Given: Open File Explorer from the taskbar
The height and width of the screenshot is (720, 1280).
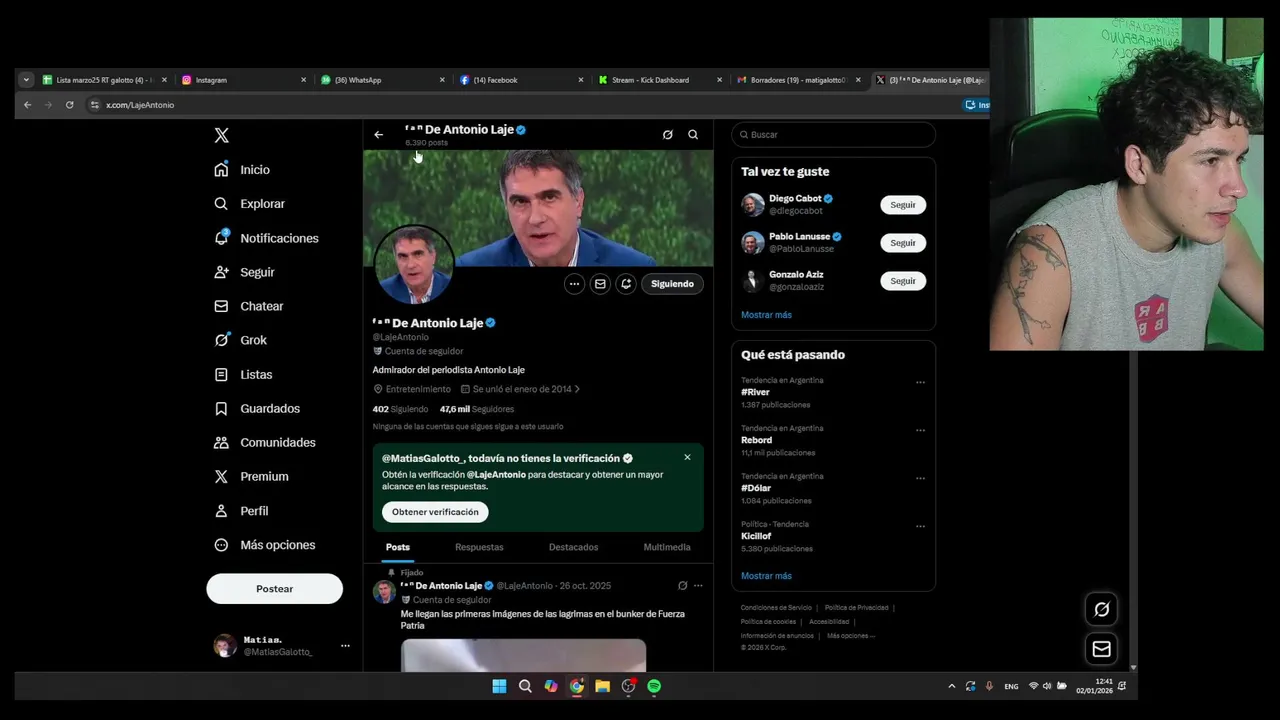Looking at the screenshot, I should coord(602,686).
